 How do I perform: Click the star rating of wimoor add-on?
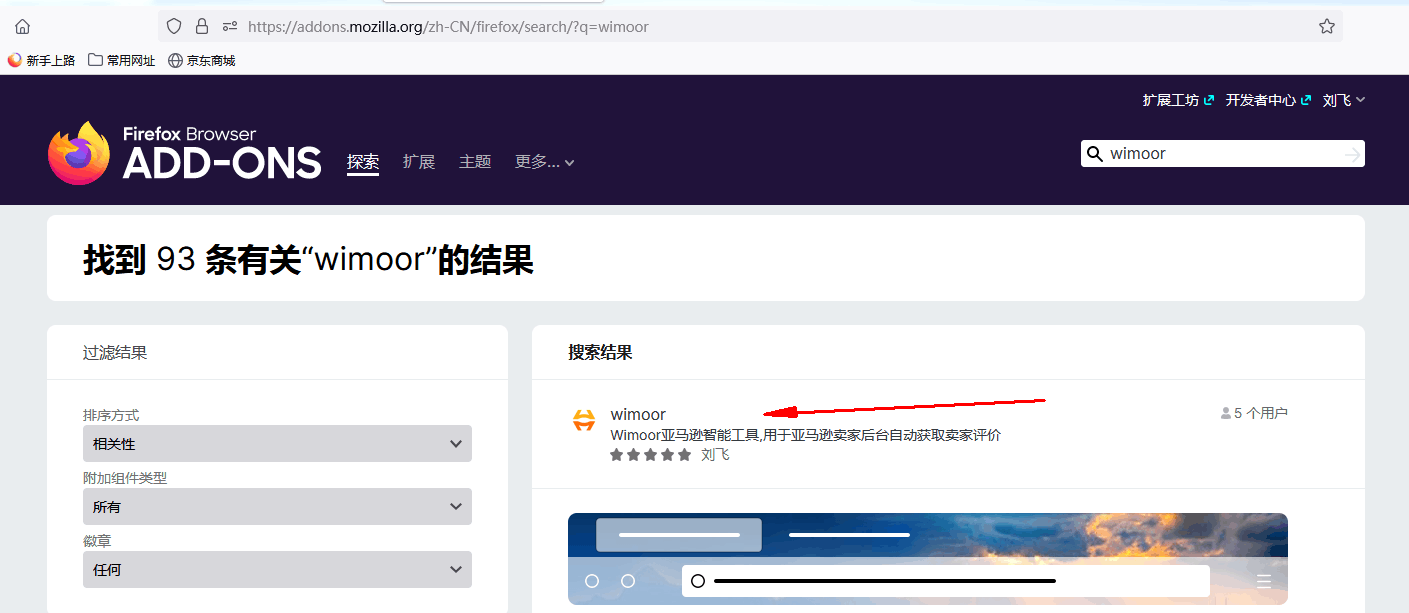pos(650,455)
